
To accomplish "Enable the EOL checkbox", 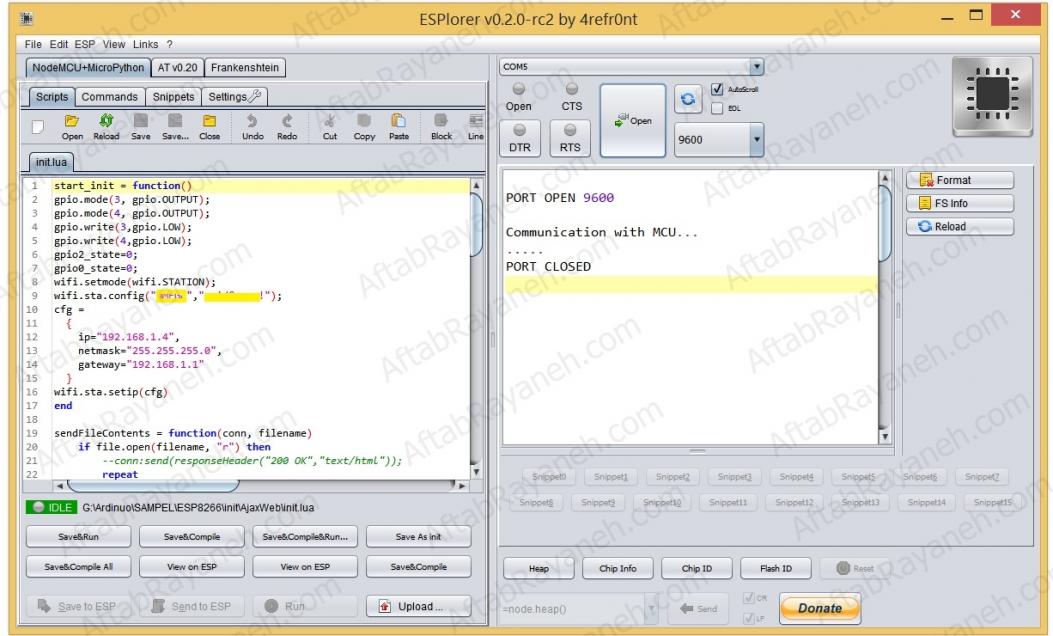I will coord(717,108).
